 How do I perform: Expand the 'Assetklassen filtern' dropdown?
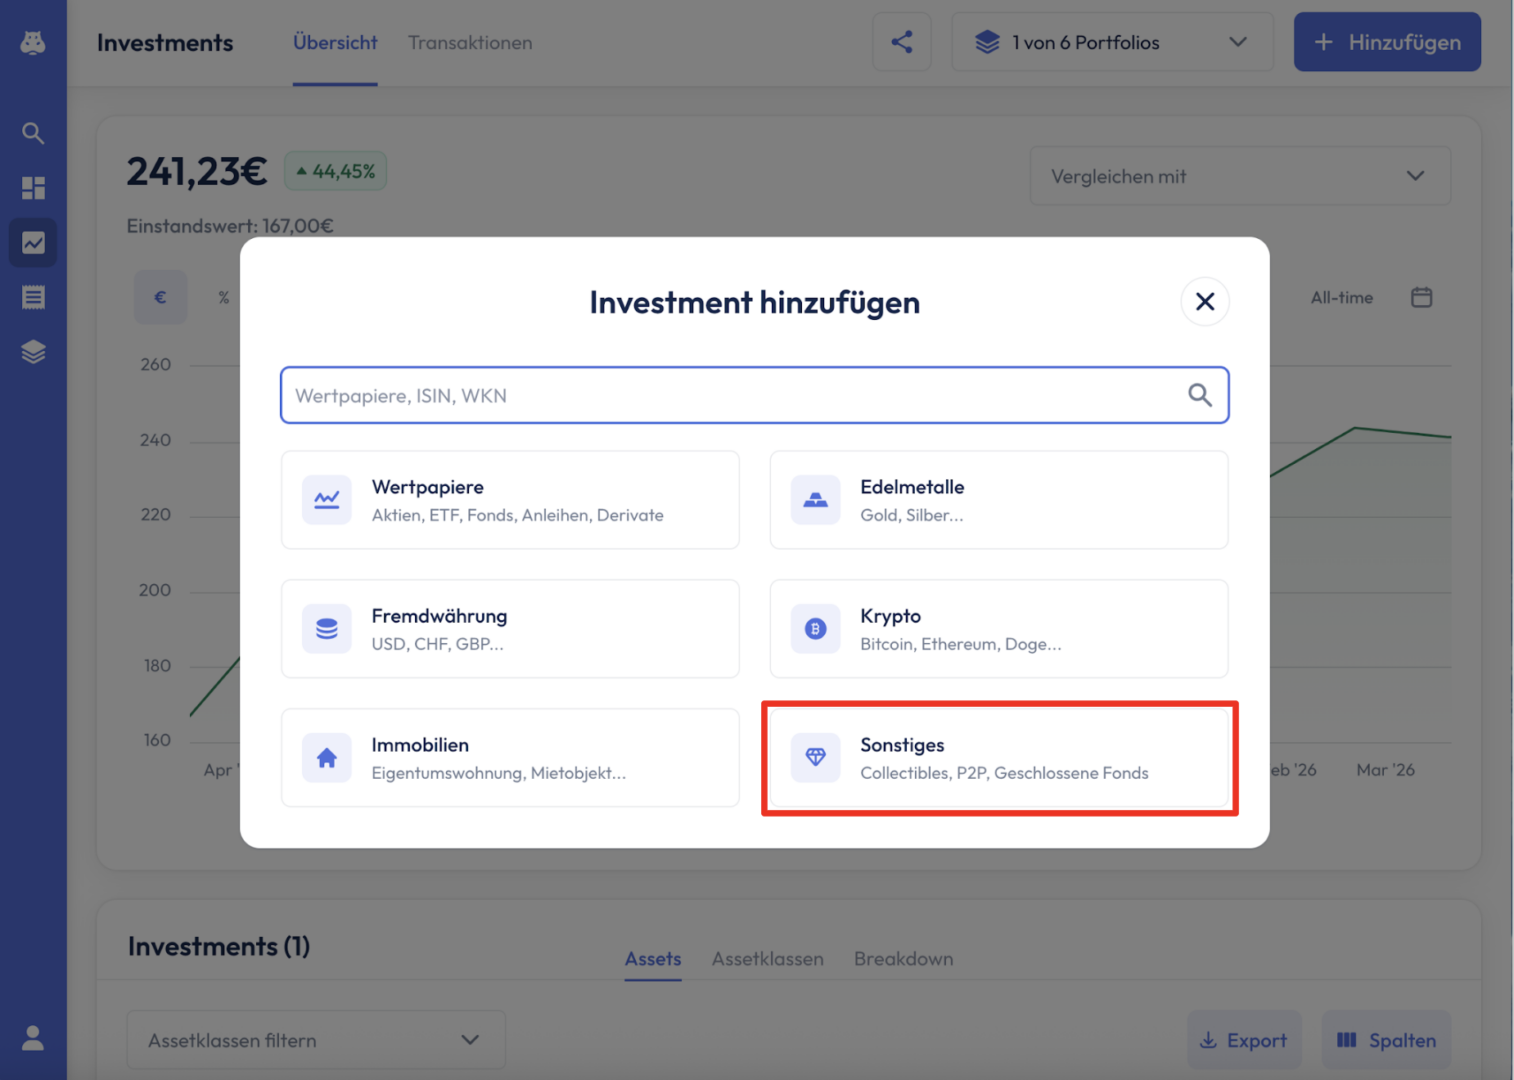(x=315, y=1040)
